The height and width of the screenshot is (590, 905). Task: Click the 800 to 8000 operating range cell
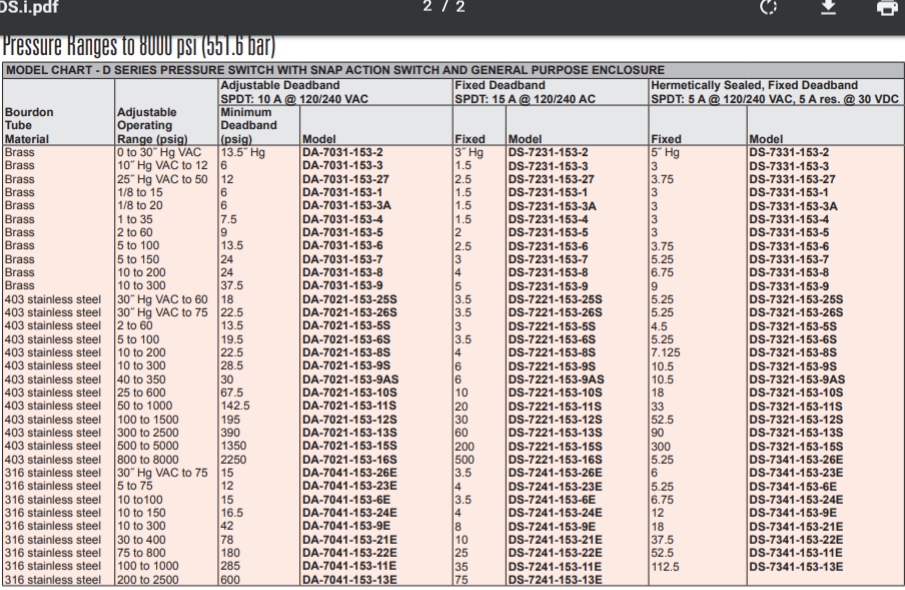[x=149, y=458]
